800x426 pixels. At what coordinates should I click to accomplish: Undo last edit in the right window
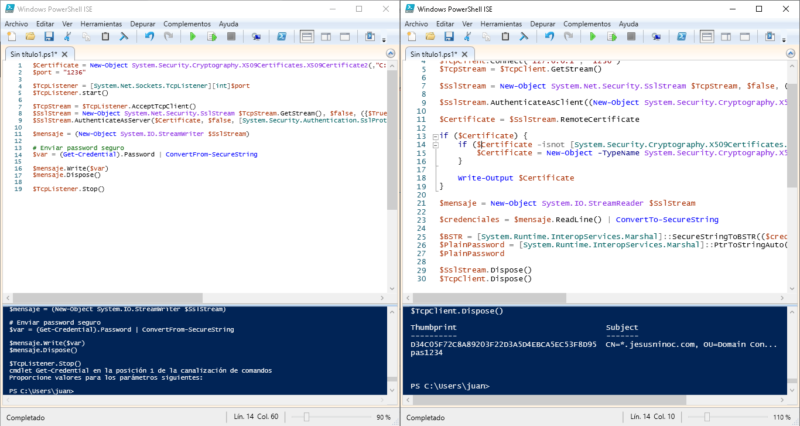point(549,37)
